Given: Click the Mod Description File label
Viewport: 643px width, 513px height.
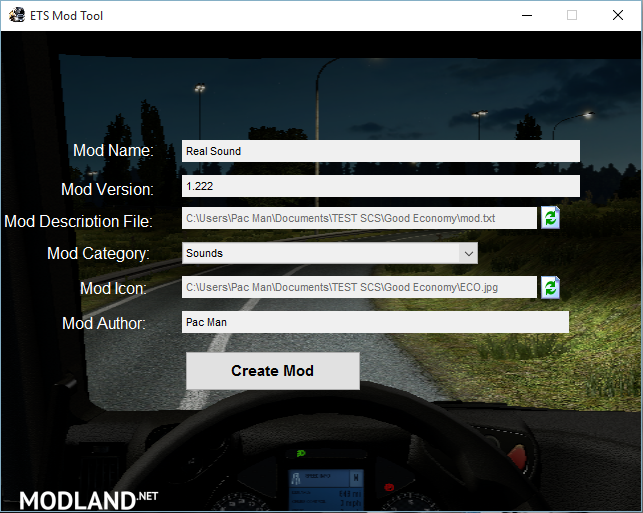Looking at the screenshot, I should (78, 221).
